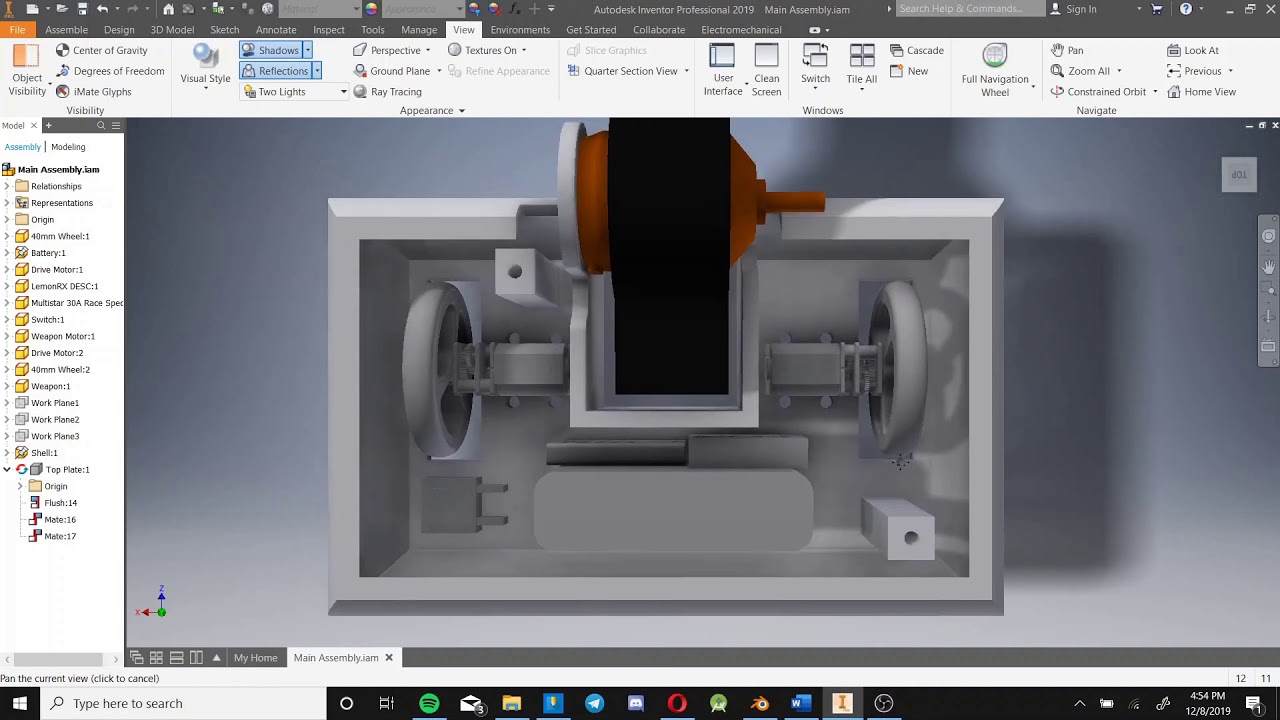Screen dimensions: 1280x720
Task: Select Mate:16 constraint in browser
Action: [x=60, y=520]
